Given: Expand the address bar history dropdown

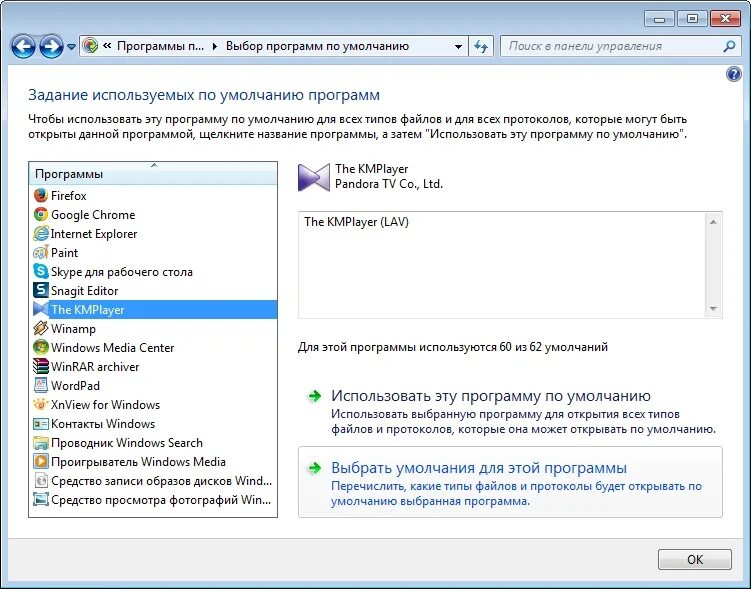Looking at the screenshot, I should [x=458, y=46].
